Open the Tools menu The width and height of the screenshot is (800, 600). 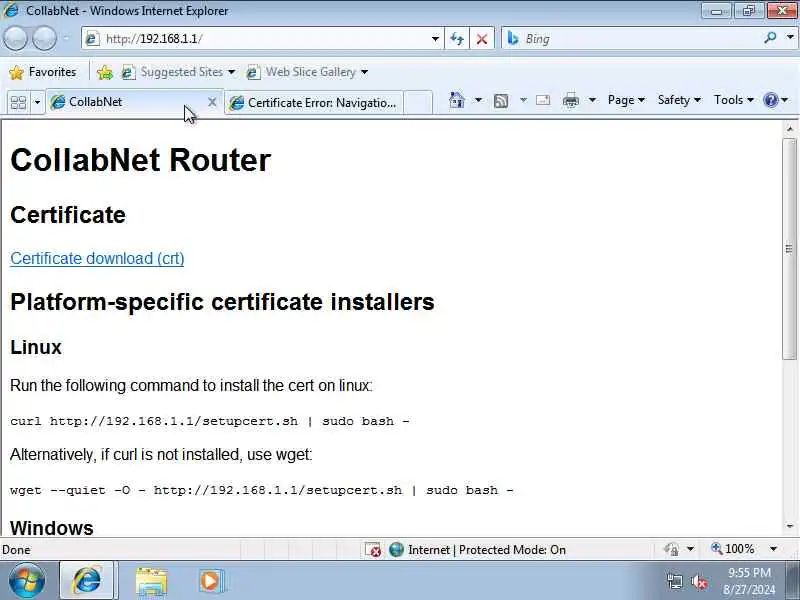pos(734,100)
